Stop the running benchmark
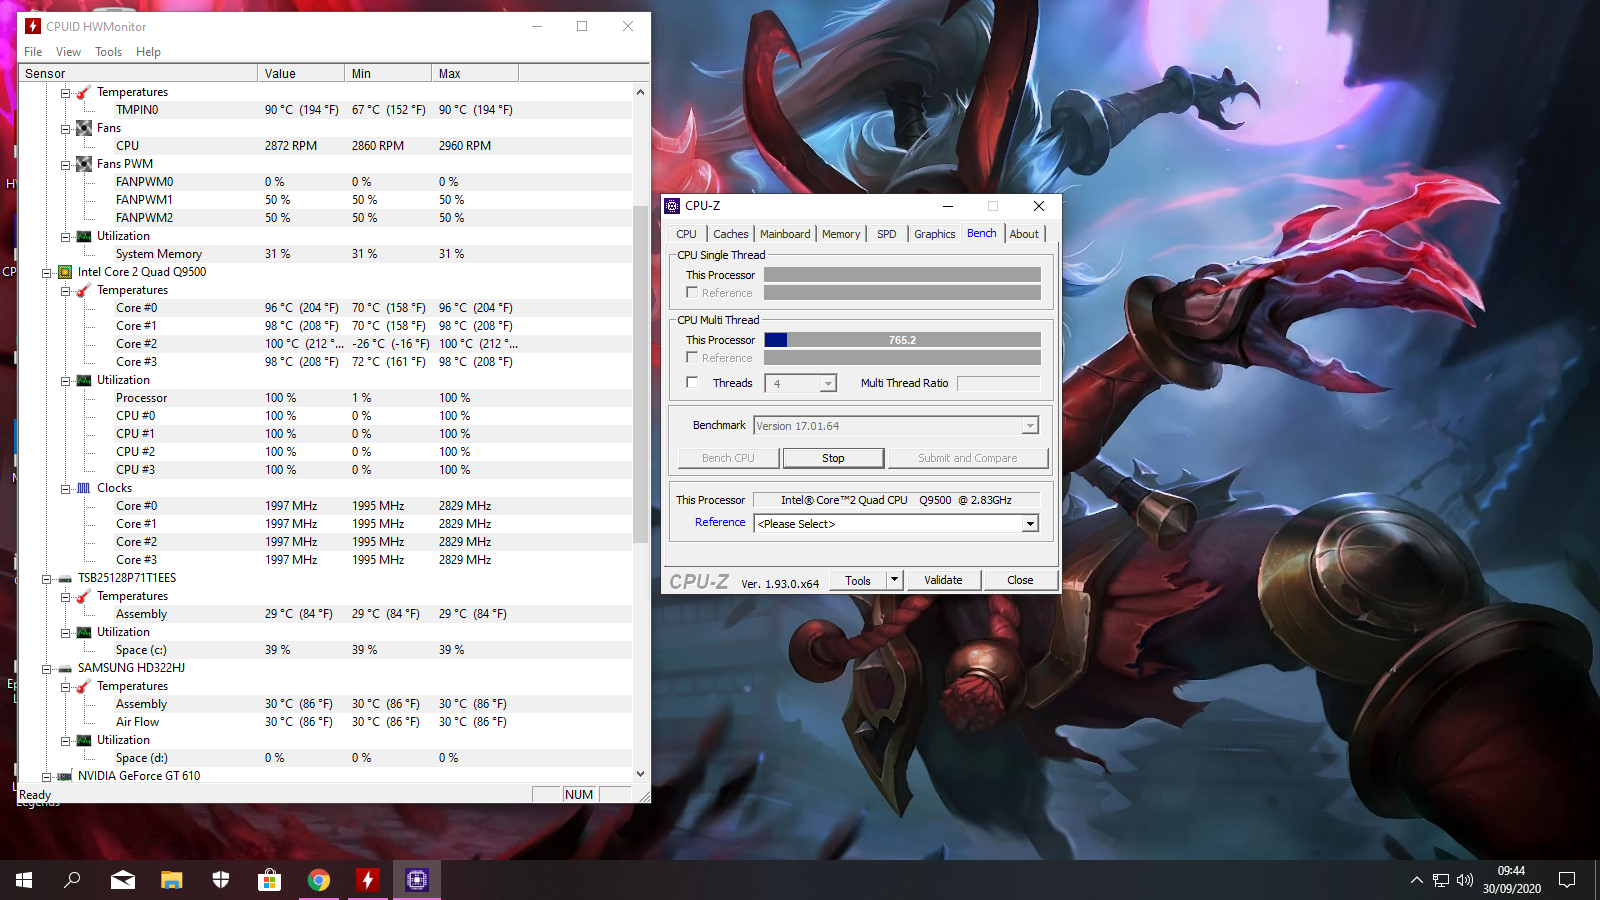 (x=833, y=458)
